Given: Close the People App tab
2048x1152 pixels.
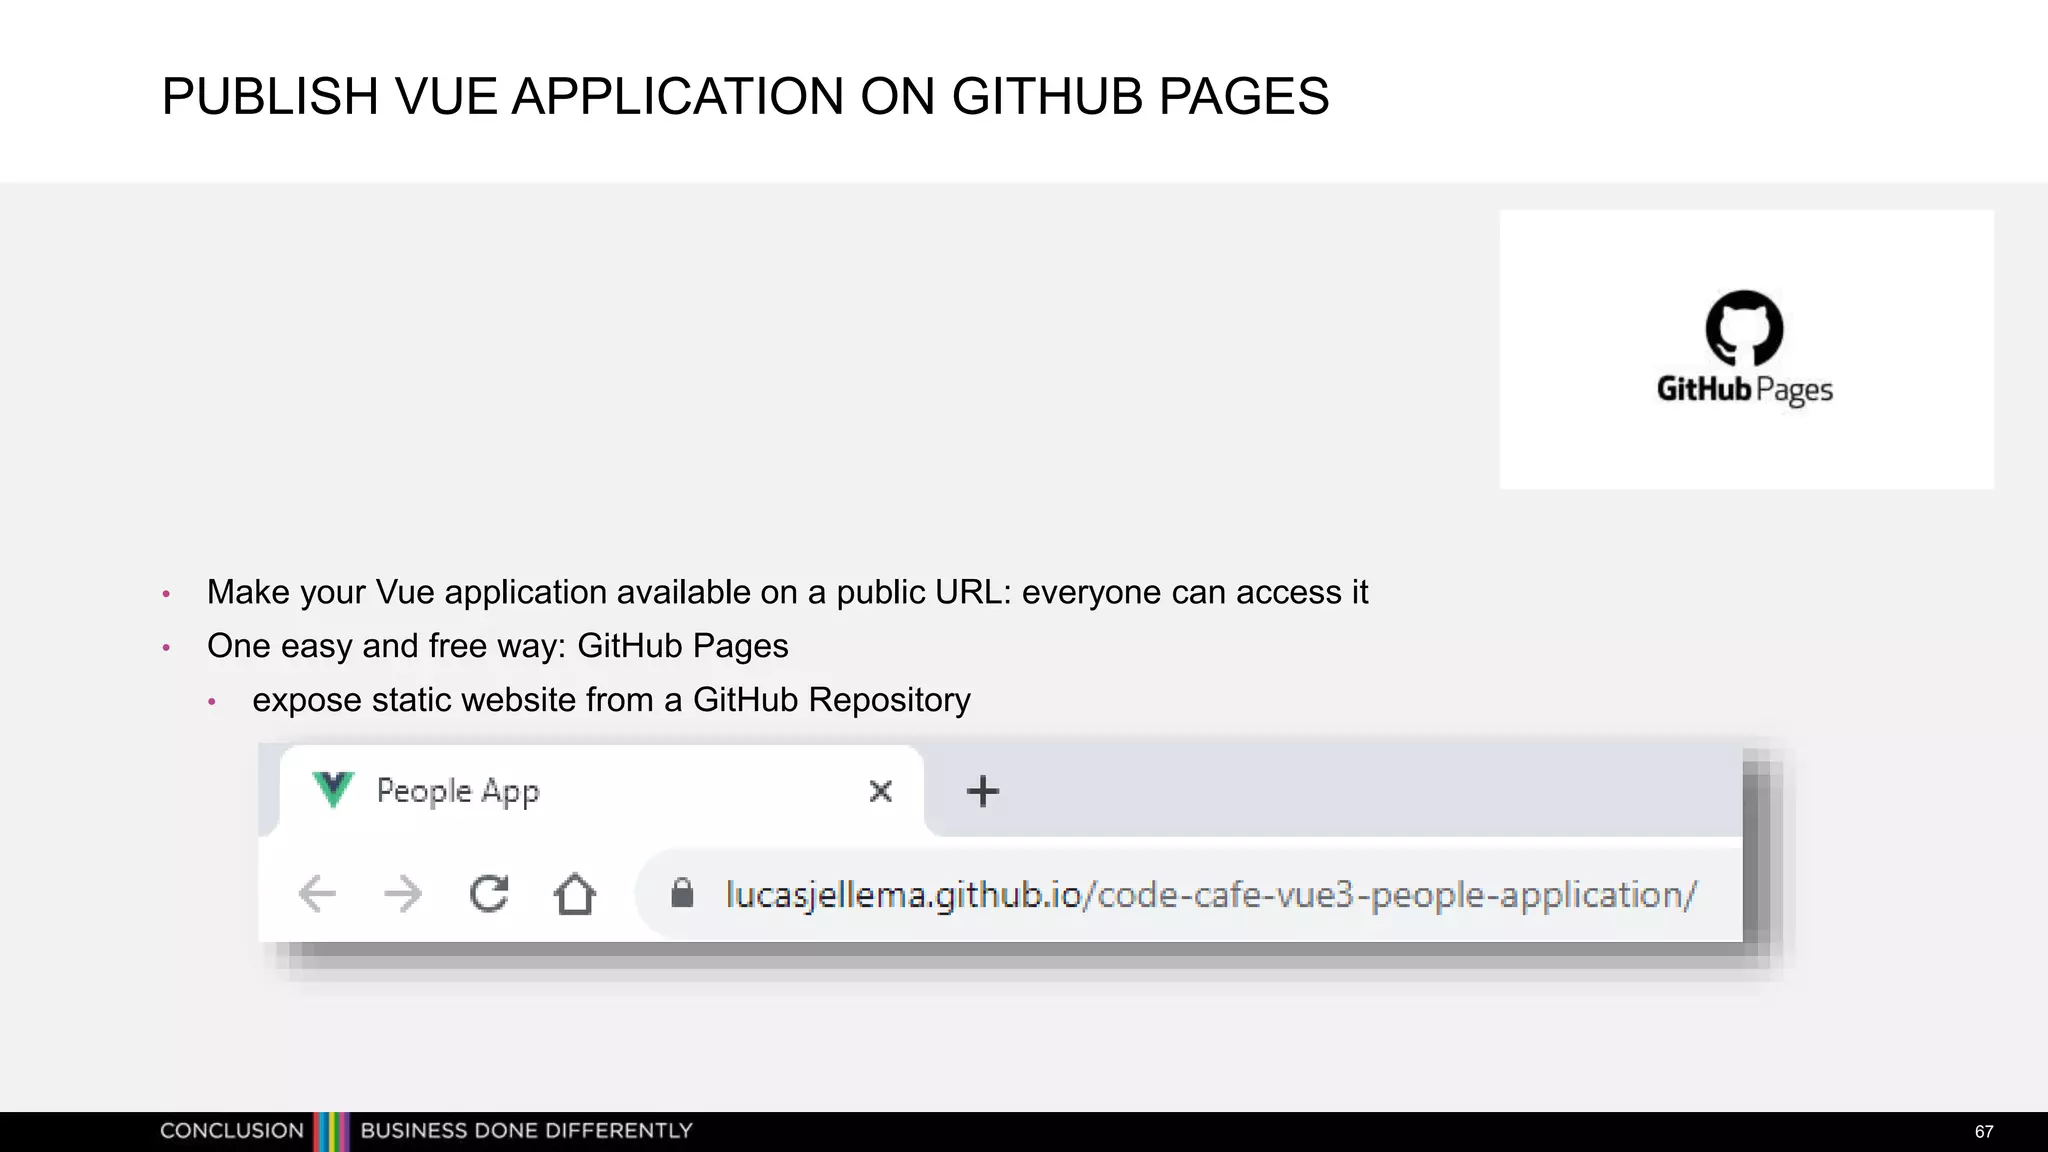Looking at the screenshot, I should click(881, 791).
